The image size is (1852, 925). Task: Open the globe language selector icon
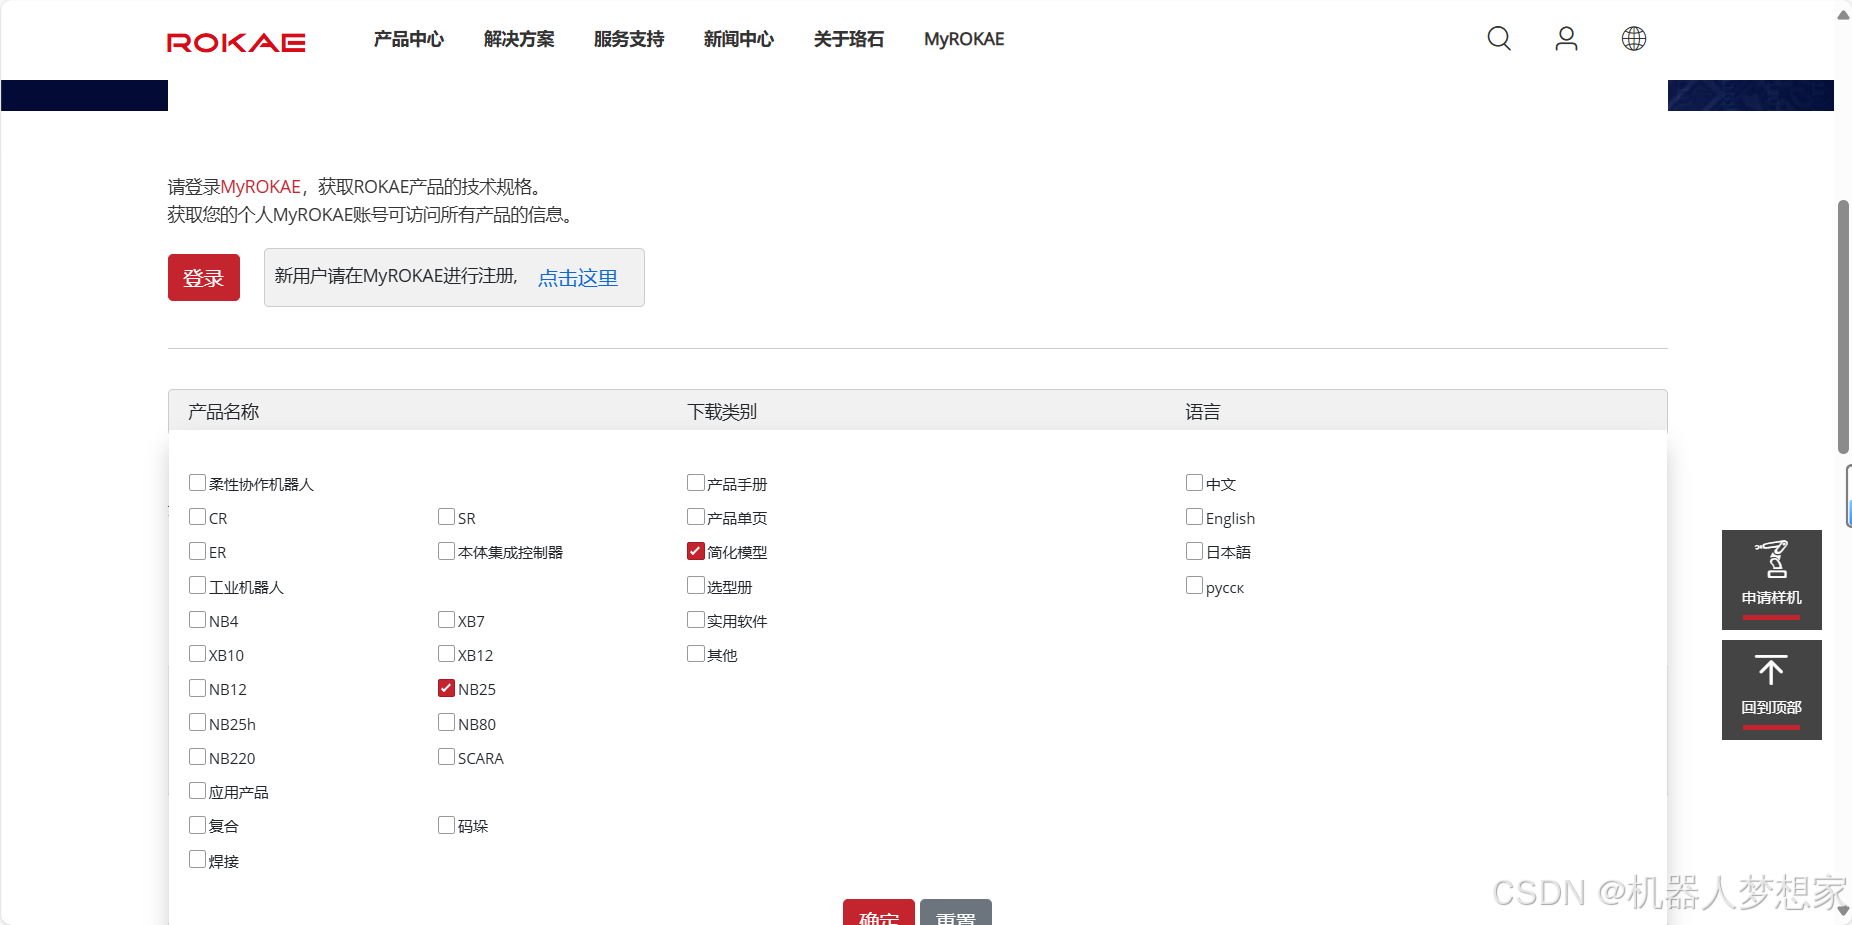(x=1634, y=38)
